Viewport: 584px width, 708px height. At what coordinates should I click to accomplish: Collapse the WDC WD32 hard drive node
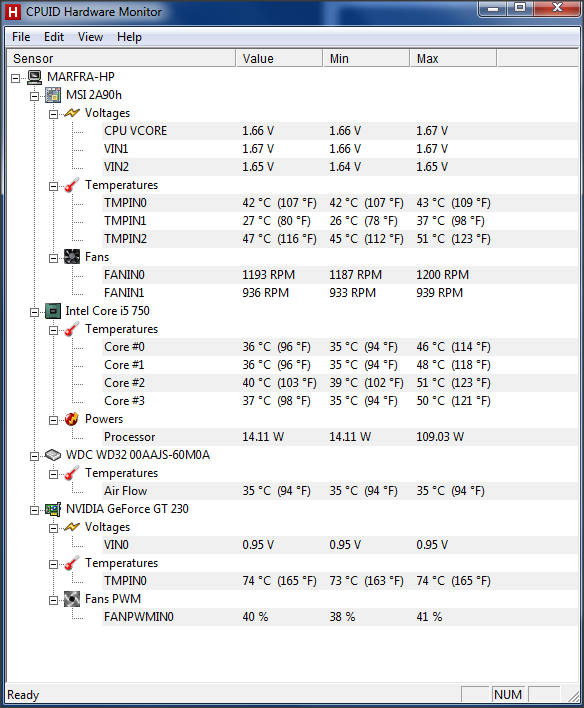(34, 456)
